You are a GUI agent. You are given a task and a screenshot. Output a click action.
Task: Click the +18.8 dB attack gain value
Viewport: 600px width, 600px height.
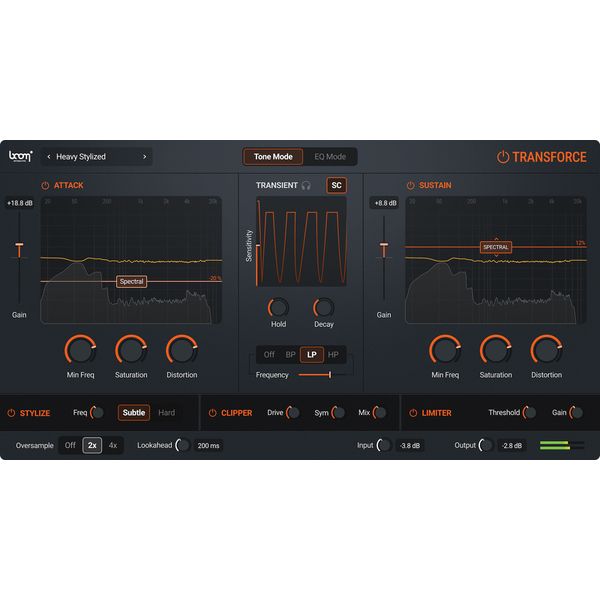tap(20, 203)
